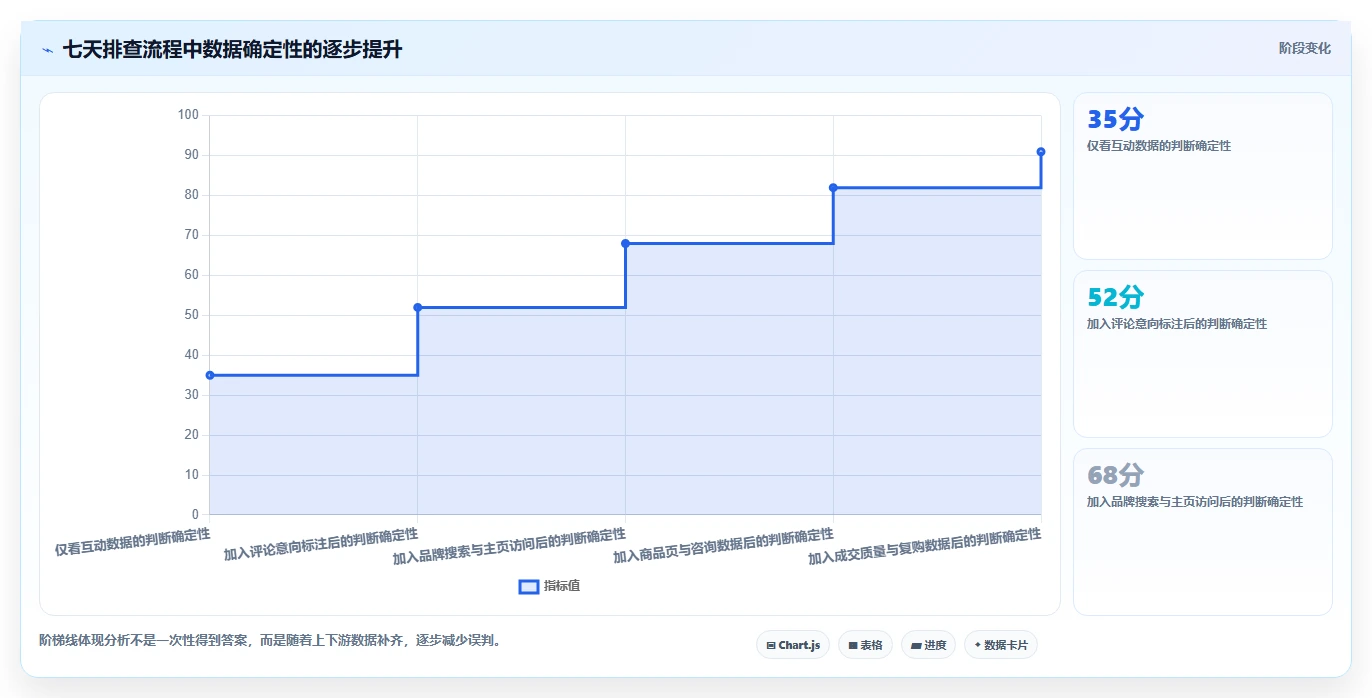Toggle the 指标值 legend swatch
The image size is (1372, 698).
click(x=529, y=586)
